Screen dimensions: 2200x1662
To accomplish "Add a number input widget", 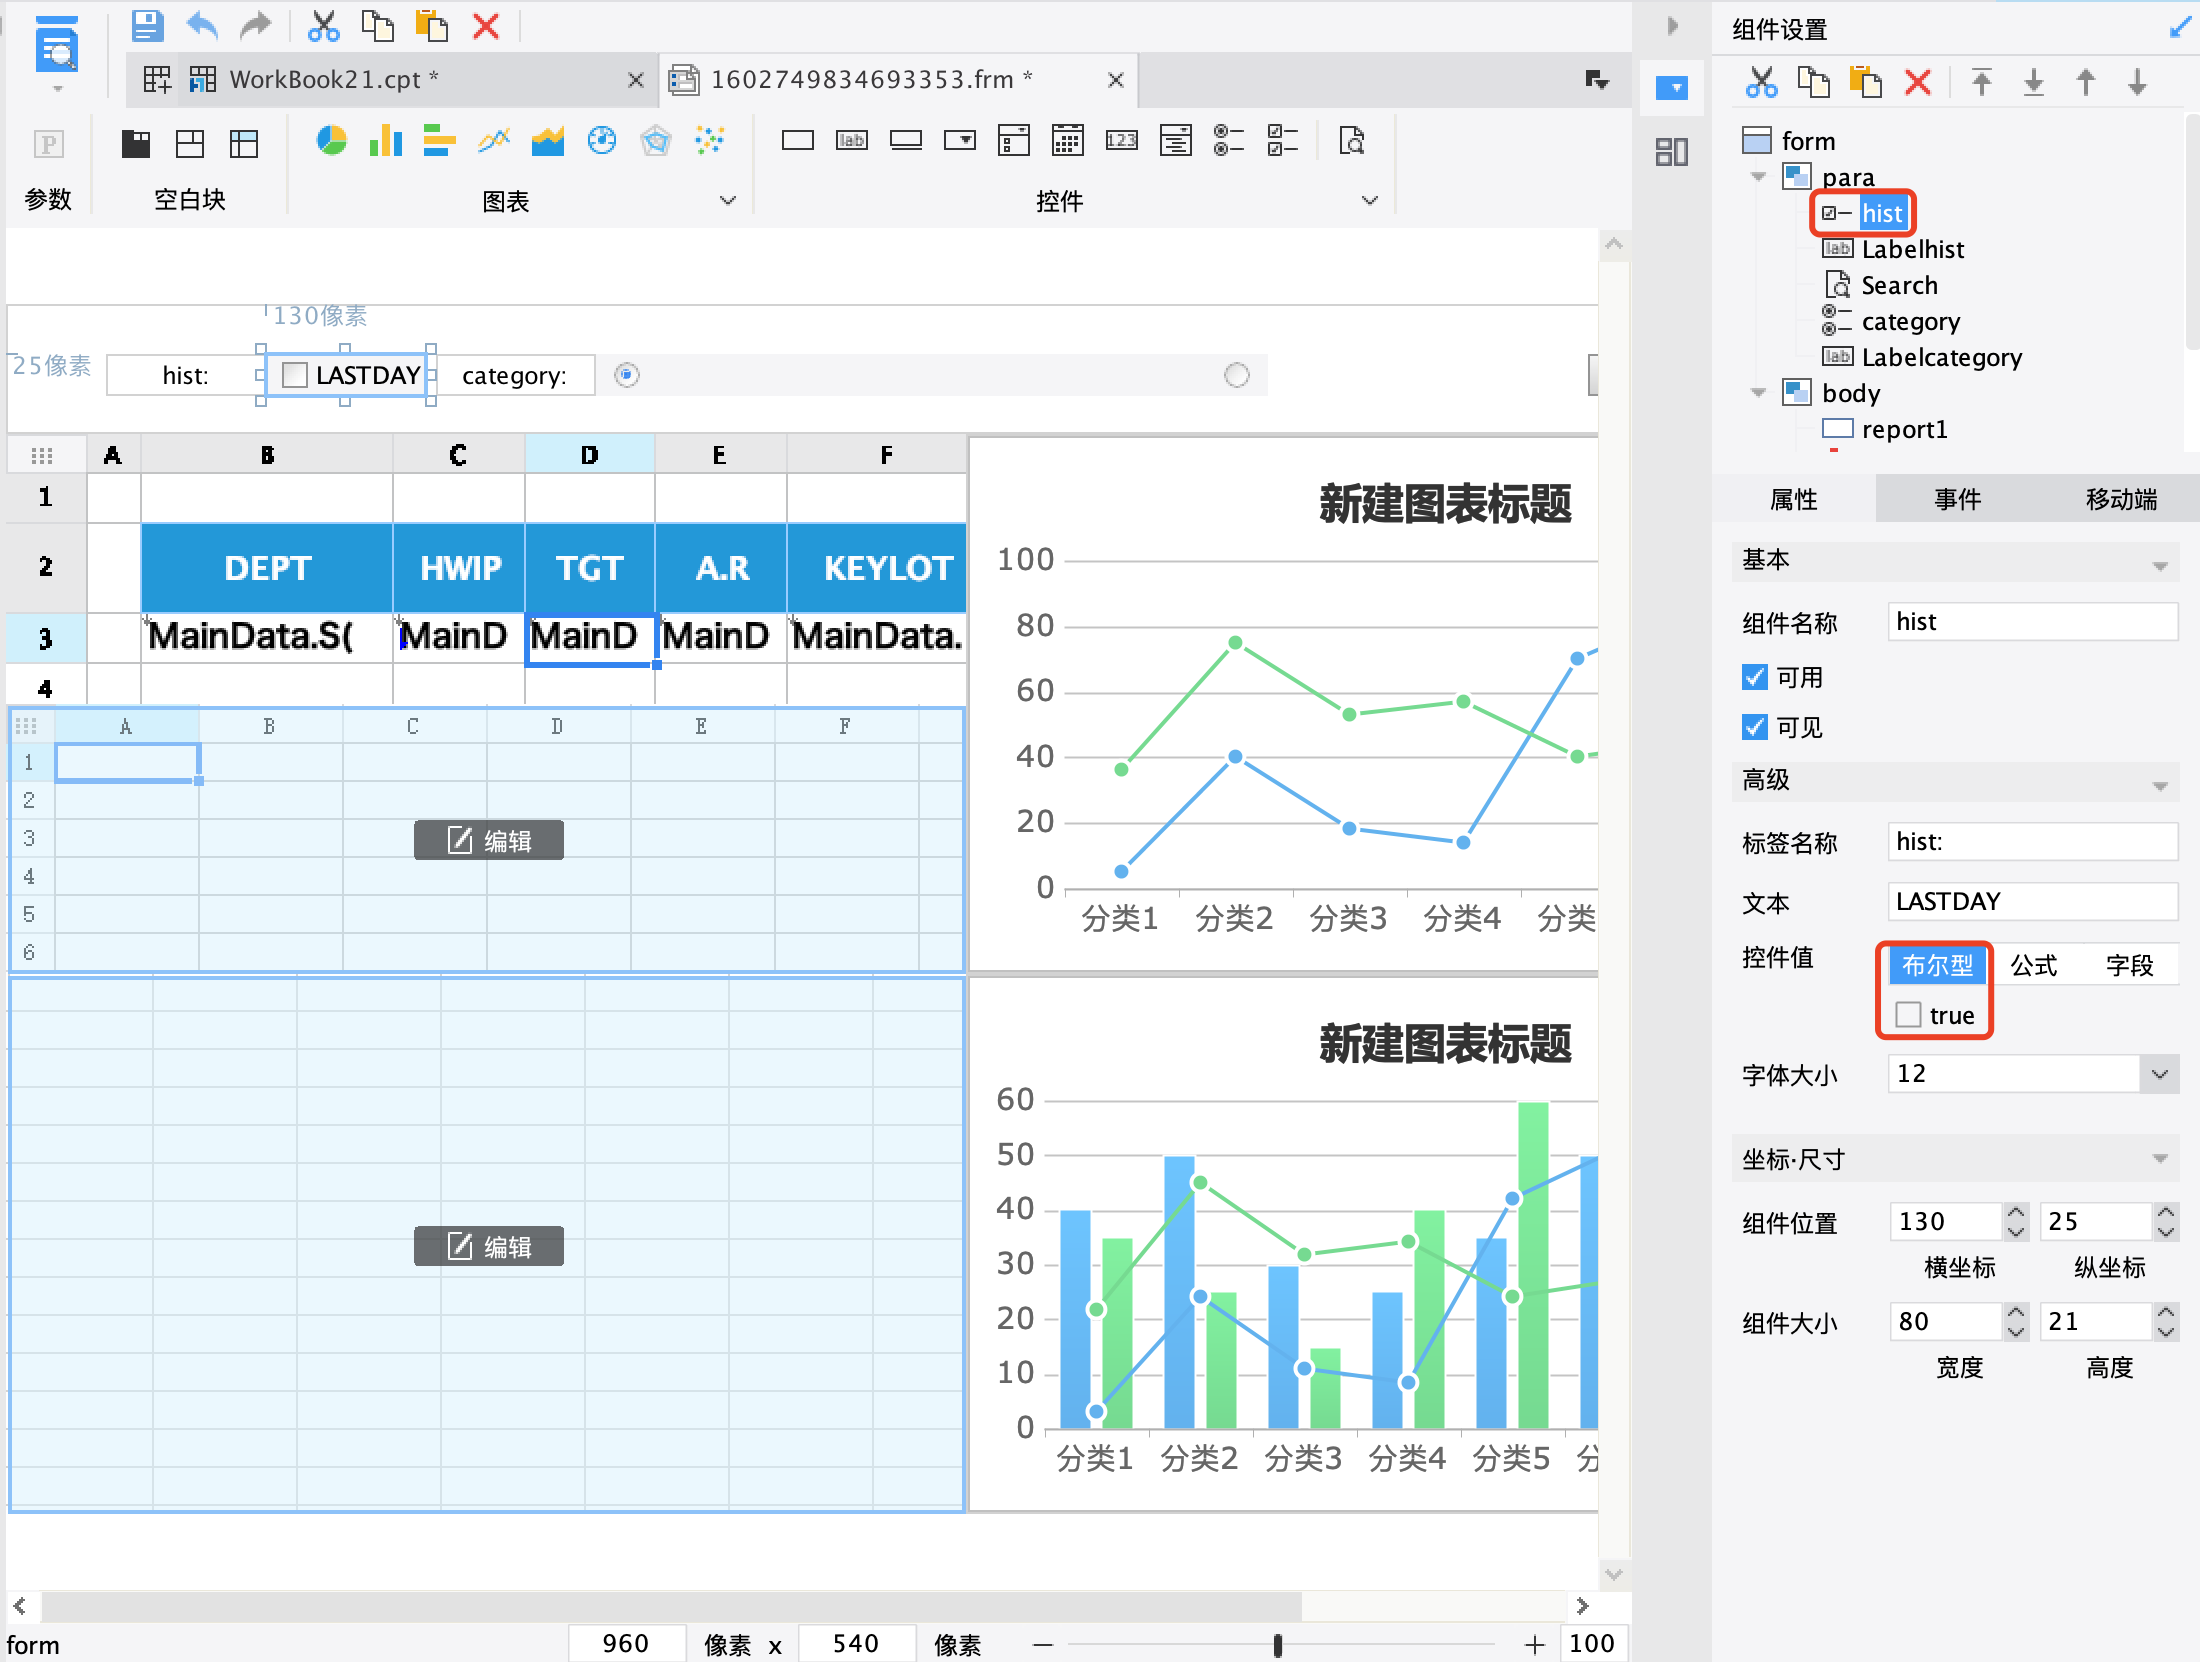I will [x=1121, y=140].
